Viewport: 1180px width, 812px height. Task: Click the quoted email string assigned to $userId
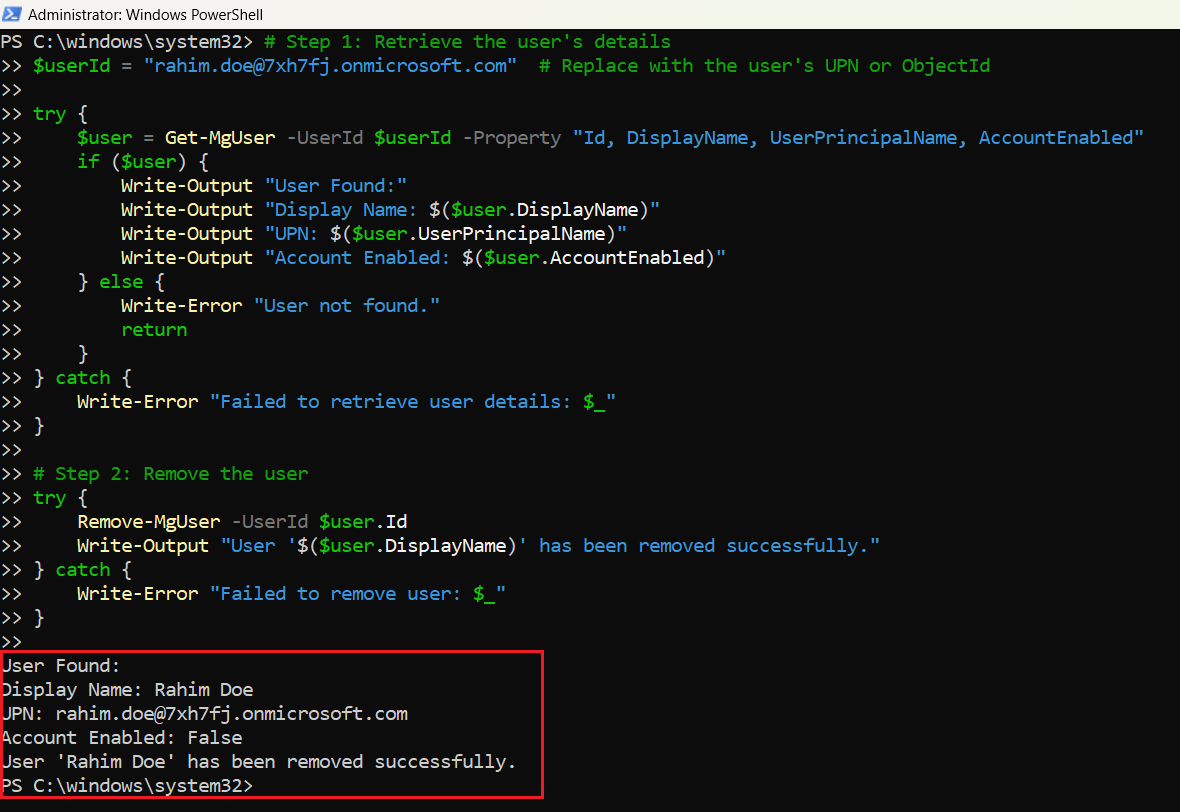[330, 65]
